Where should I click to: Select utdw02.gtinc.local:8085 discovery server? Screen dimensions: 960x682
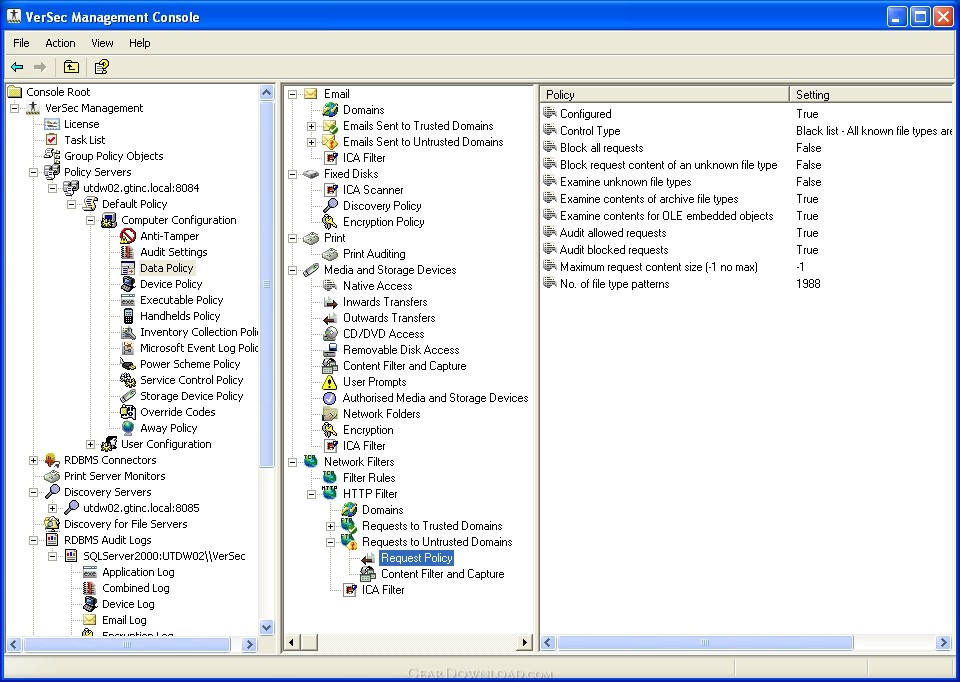141,508
